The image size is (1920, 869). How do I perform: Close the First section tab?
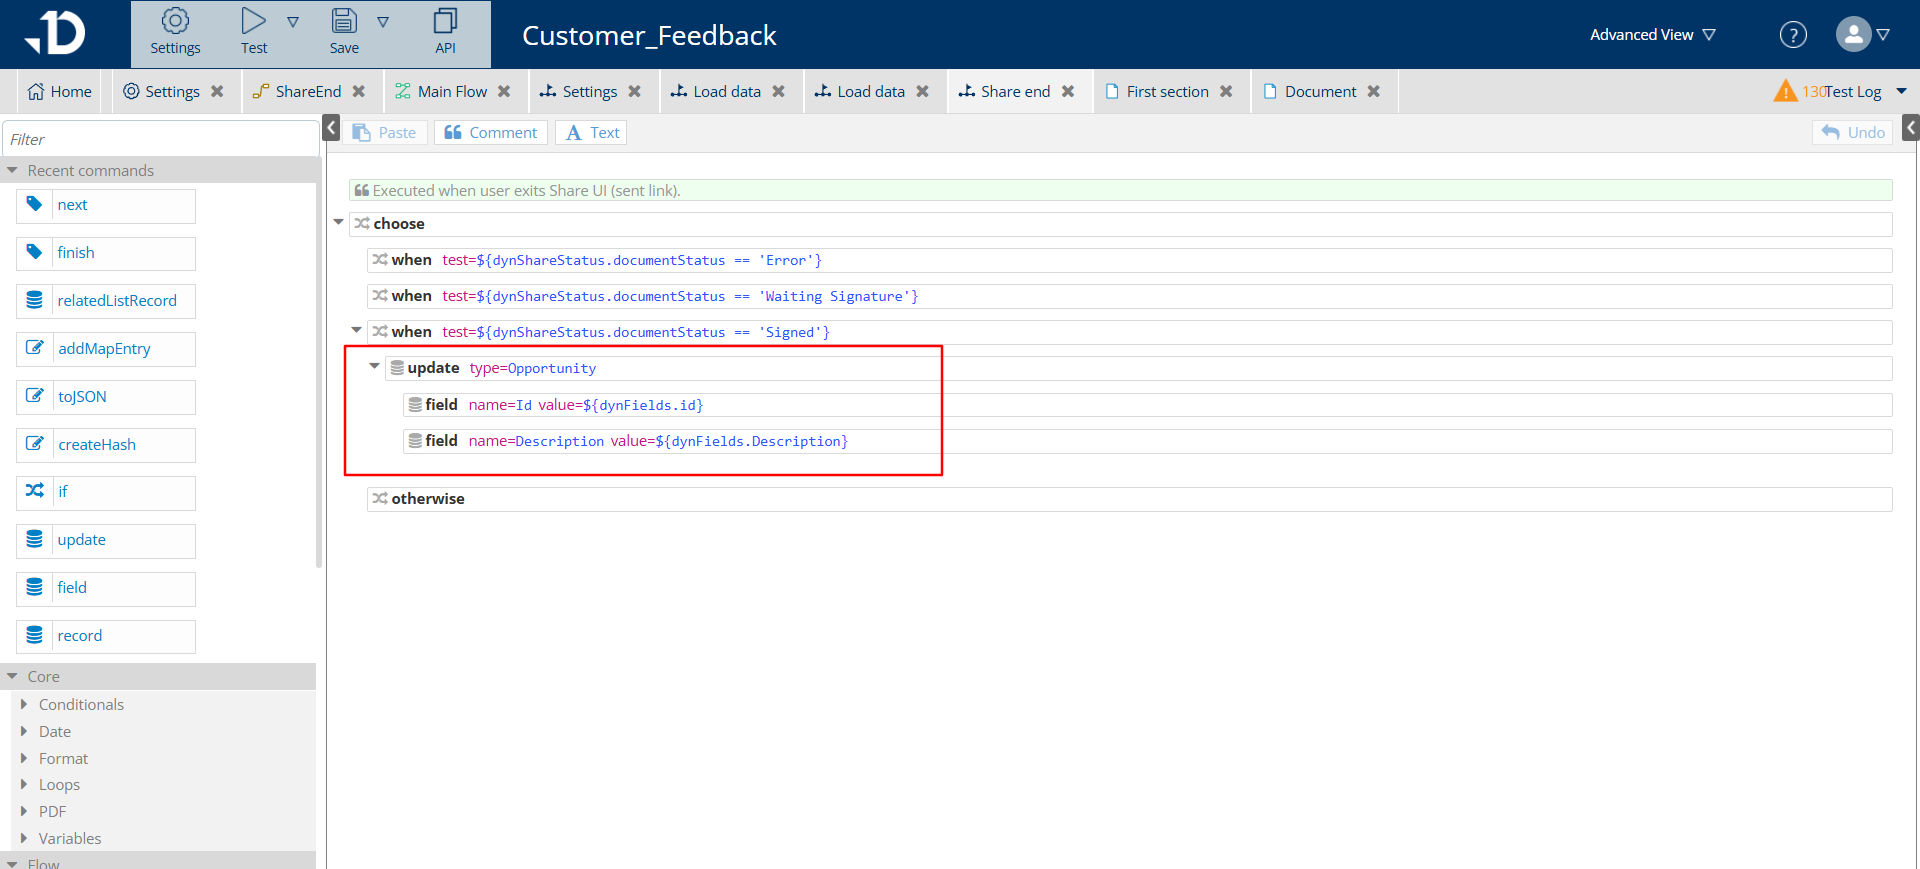coord(1226,91)
